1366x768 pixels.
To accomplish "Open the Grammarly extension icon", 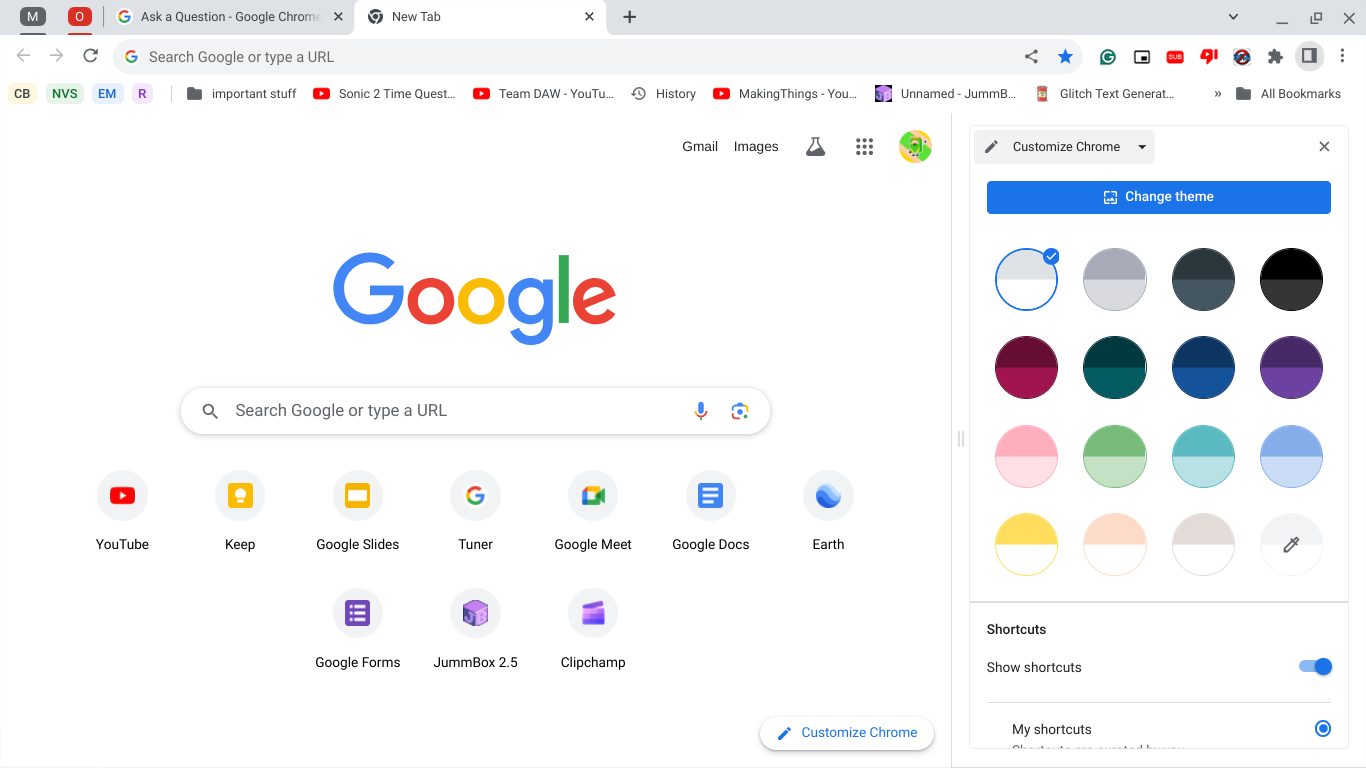I will click(x=1107, y=57).
